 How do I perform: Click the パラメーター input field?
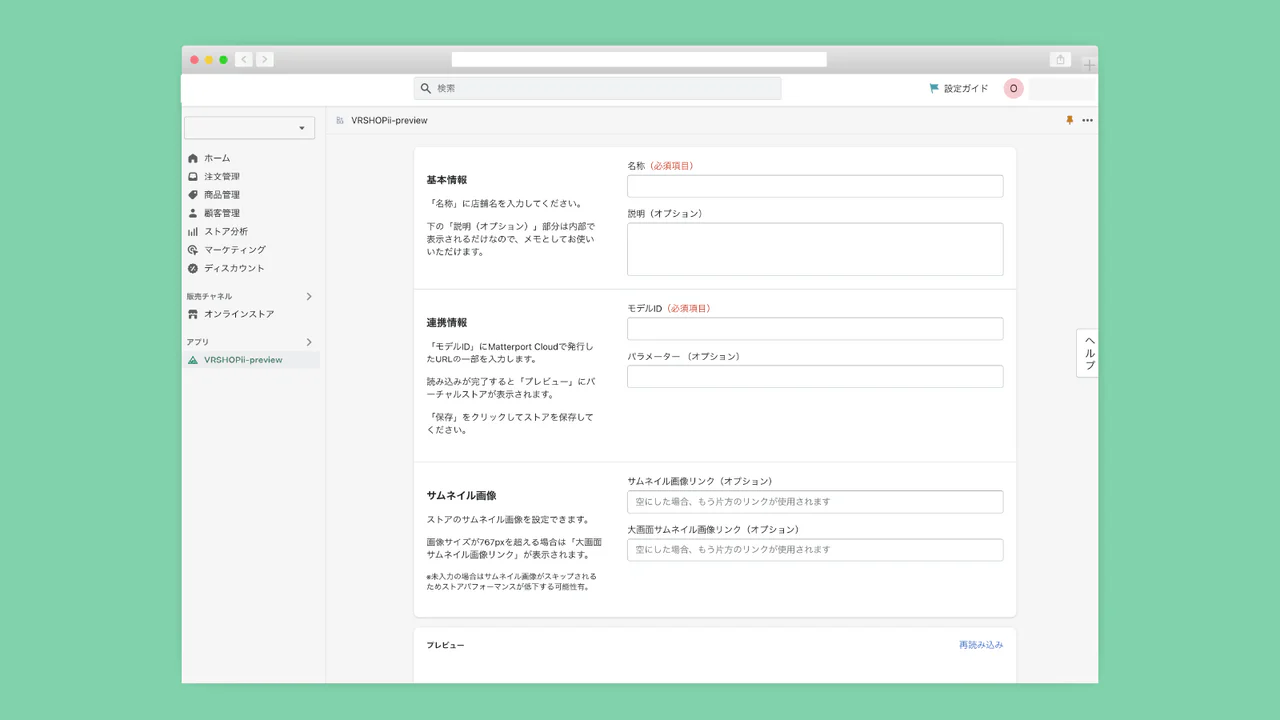pyautogui.click(x=815, y=376)
